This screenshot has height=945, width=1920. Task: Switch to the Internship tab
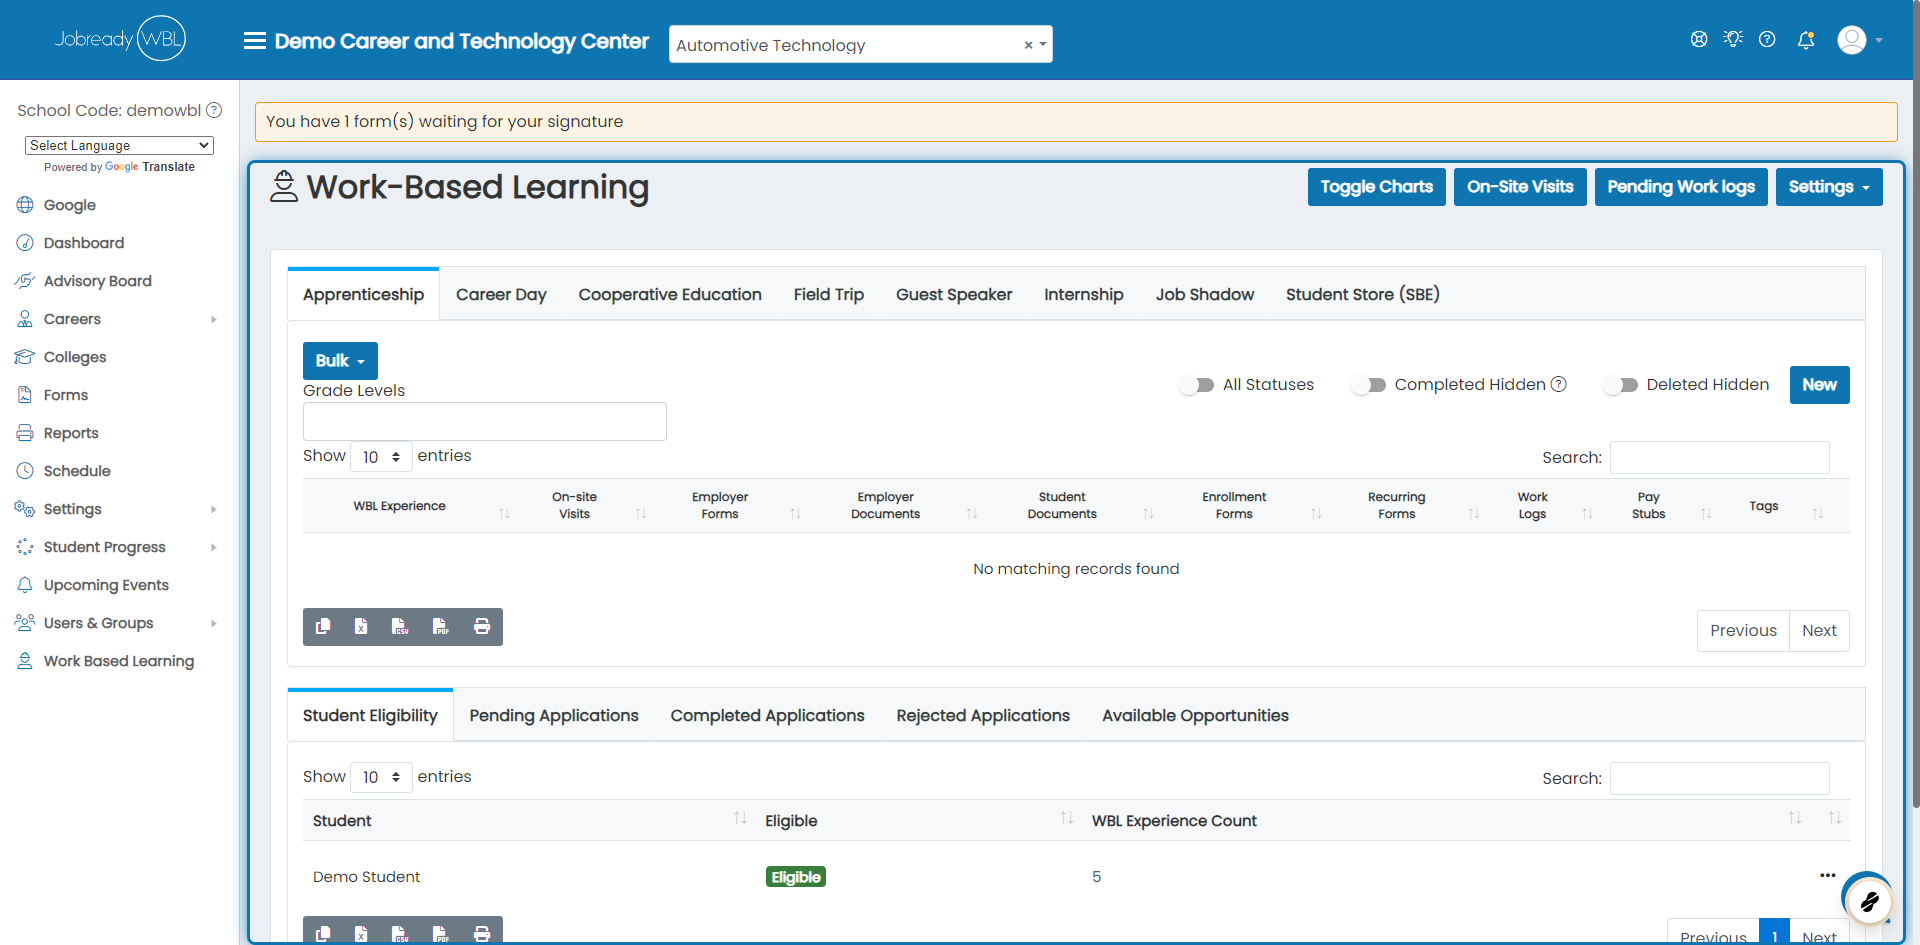[x=1084, y=294]
